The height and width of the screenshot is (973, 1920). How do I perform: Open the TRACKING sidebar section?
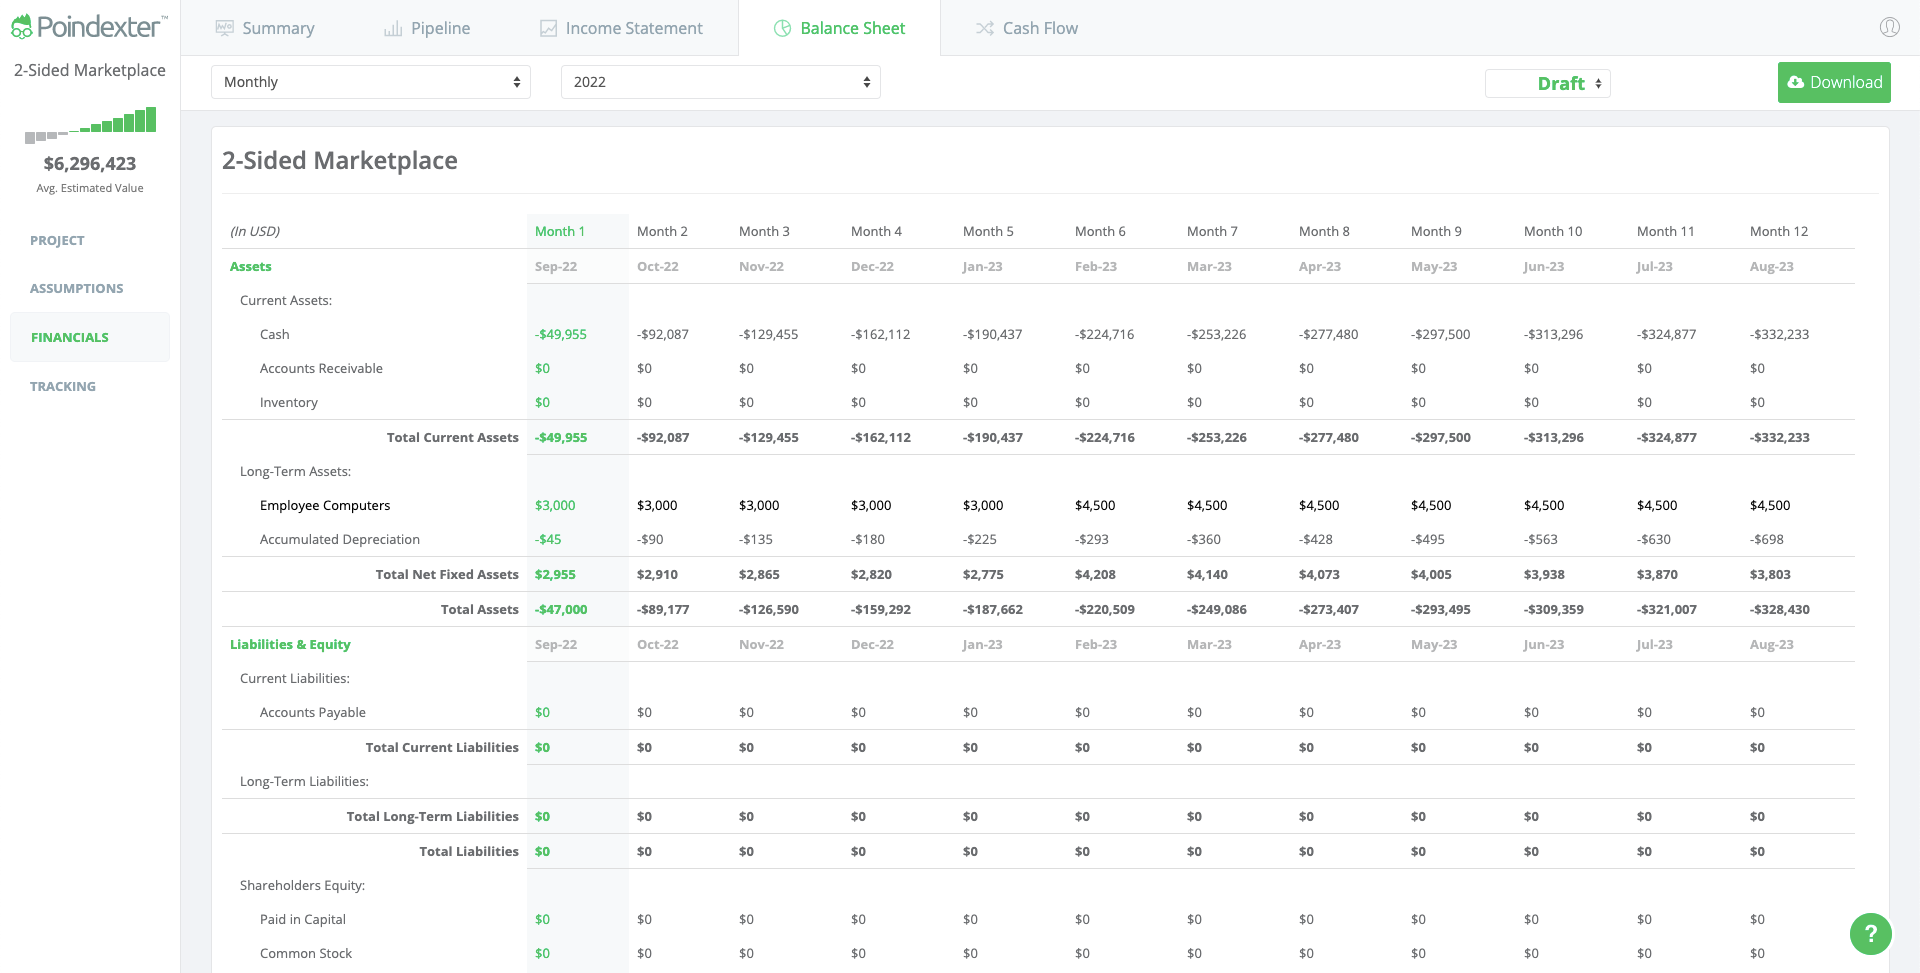[x=63, y=386]
